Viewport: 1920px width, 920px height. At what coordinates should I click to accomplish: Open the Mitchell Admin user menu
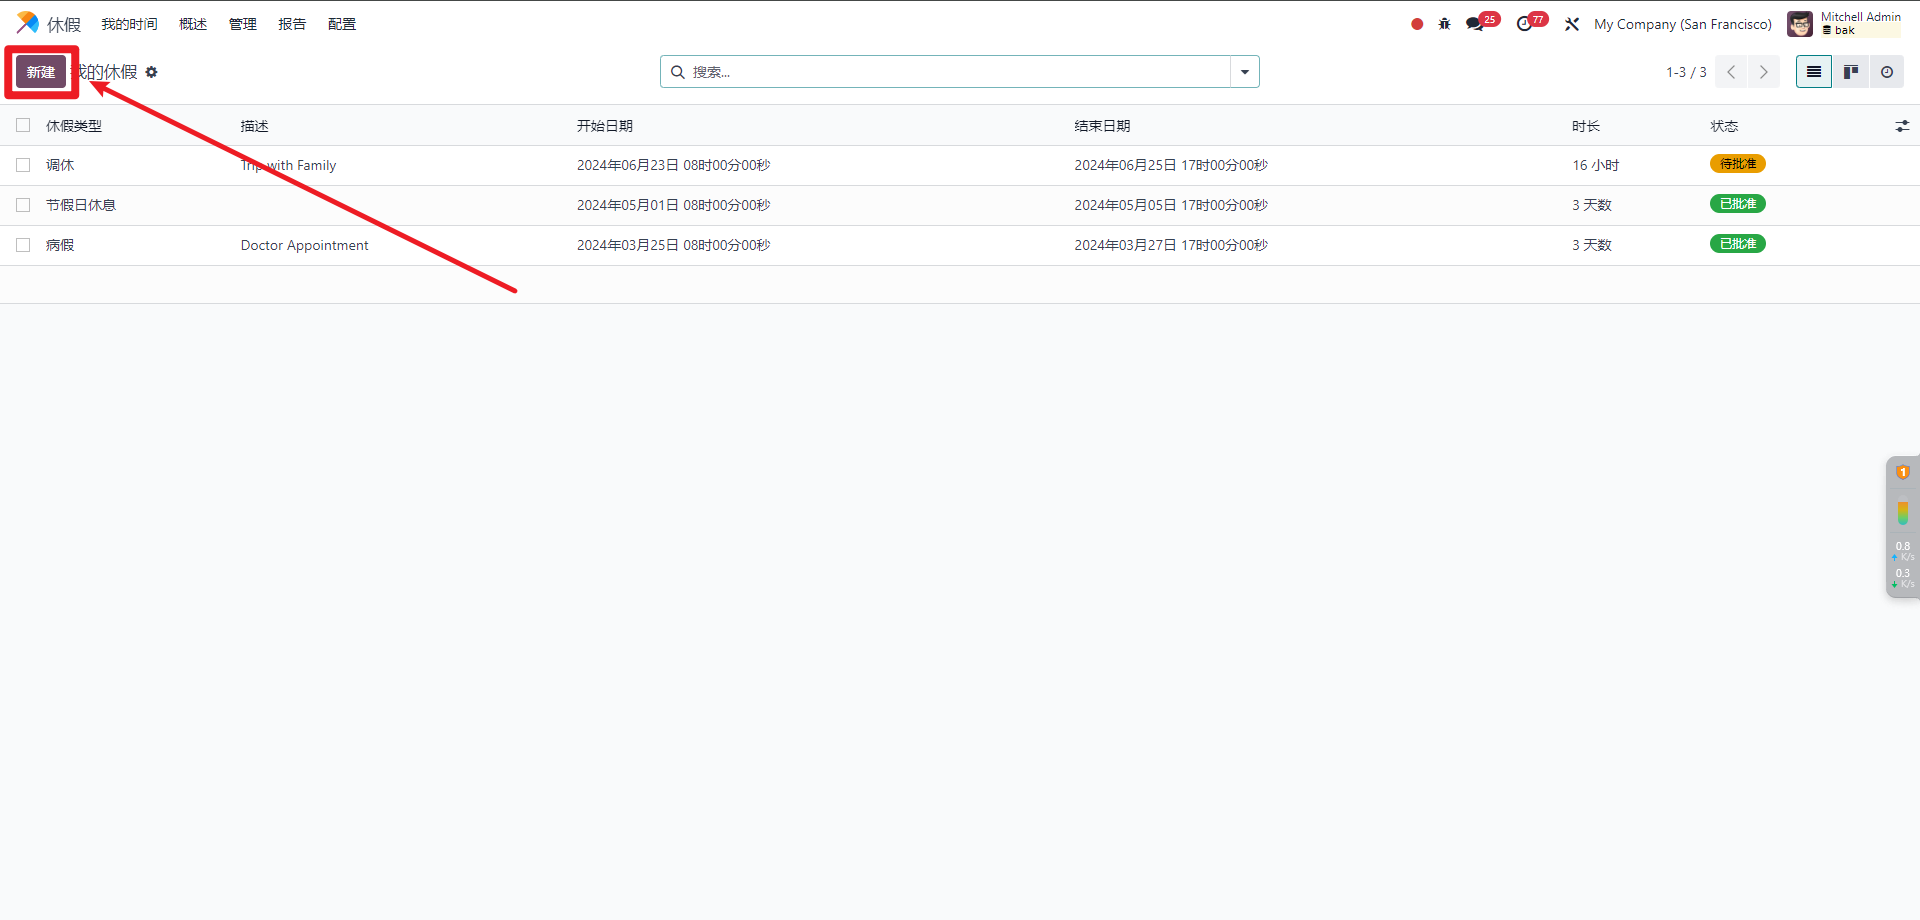[1845, 24]
